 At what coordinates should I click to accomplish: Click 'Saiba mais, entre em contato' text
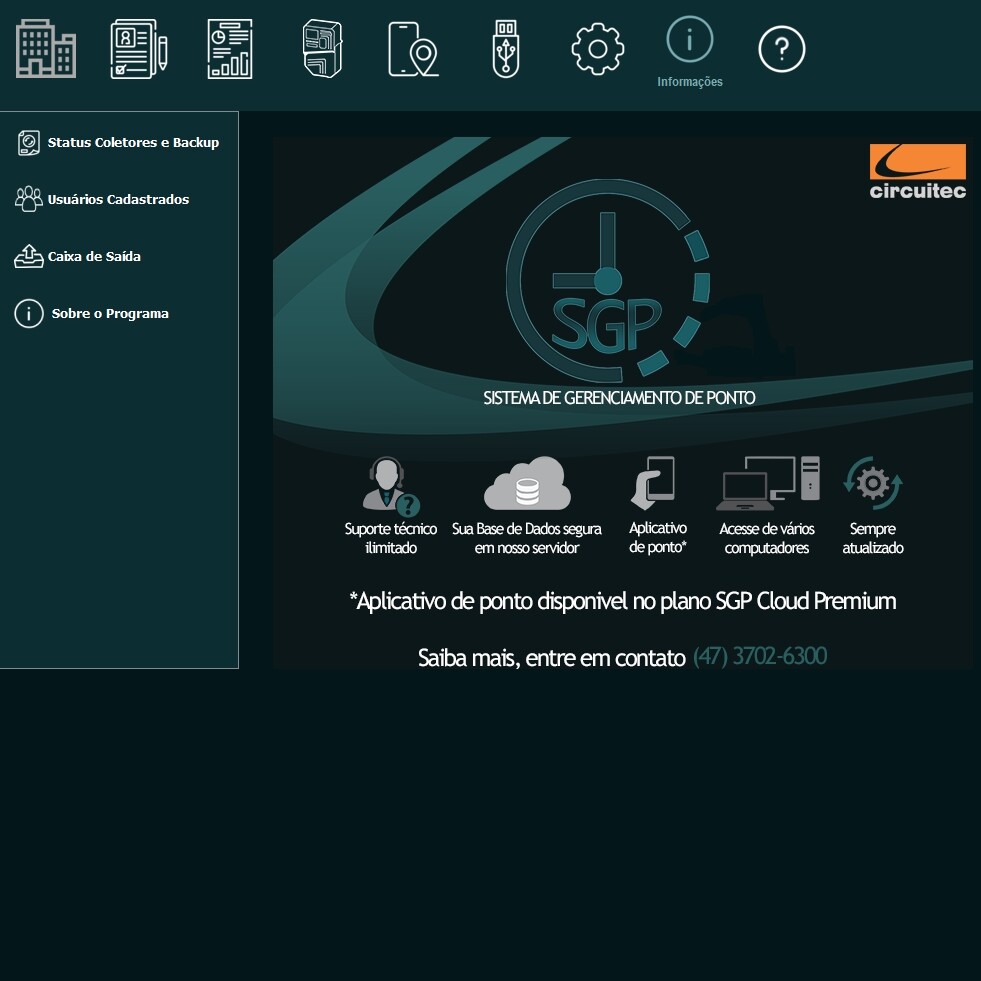(x=552, y=658)
